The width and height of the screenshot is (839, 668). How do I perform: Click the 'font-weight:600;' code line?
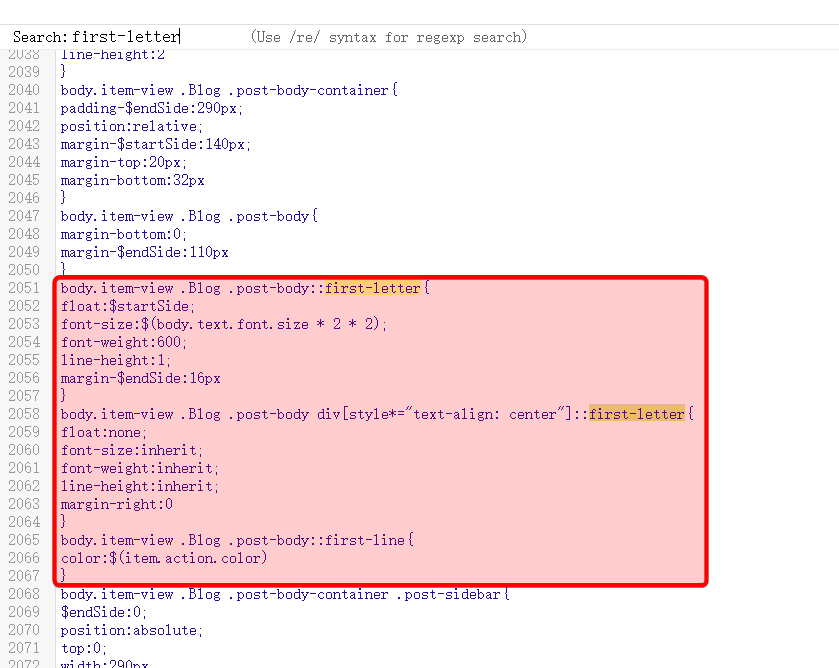tap(123, 342)
